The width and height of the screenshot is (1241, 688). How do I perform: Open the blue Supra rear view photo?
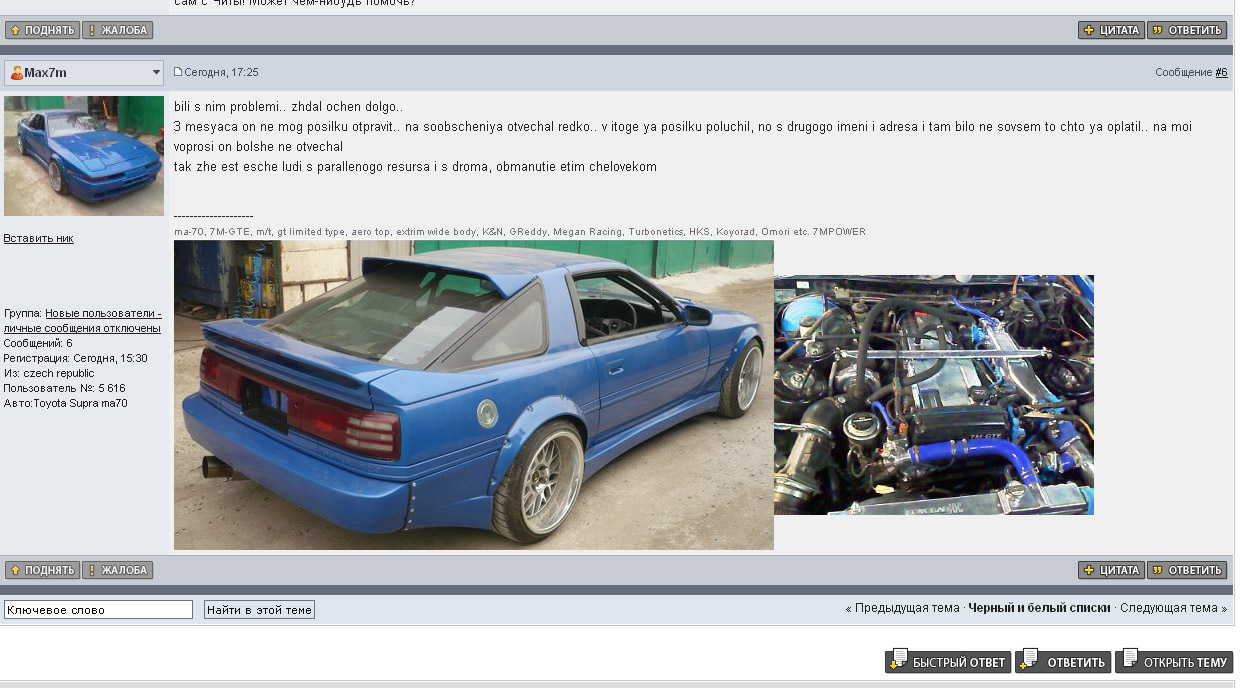[x=473, y=395]
